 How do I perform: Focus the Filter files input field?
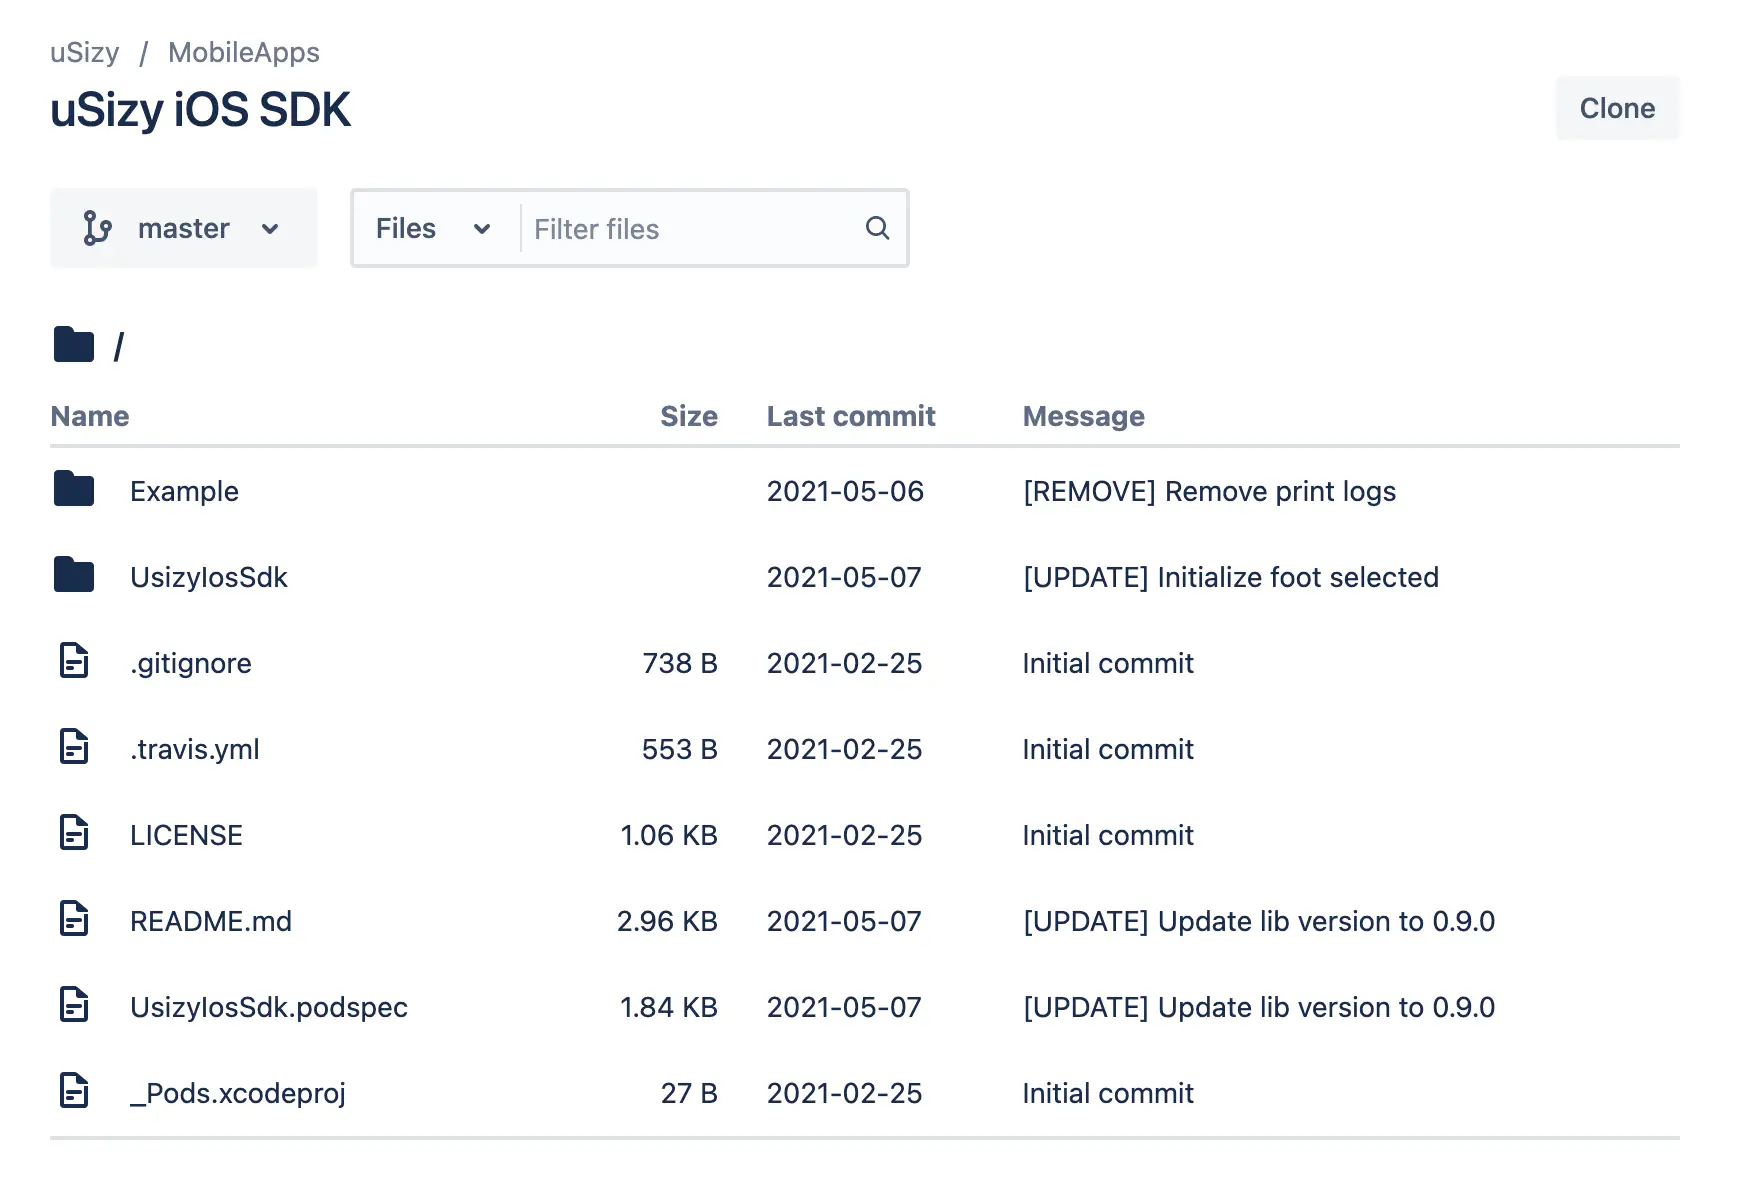coord(690,229)
